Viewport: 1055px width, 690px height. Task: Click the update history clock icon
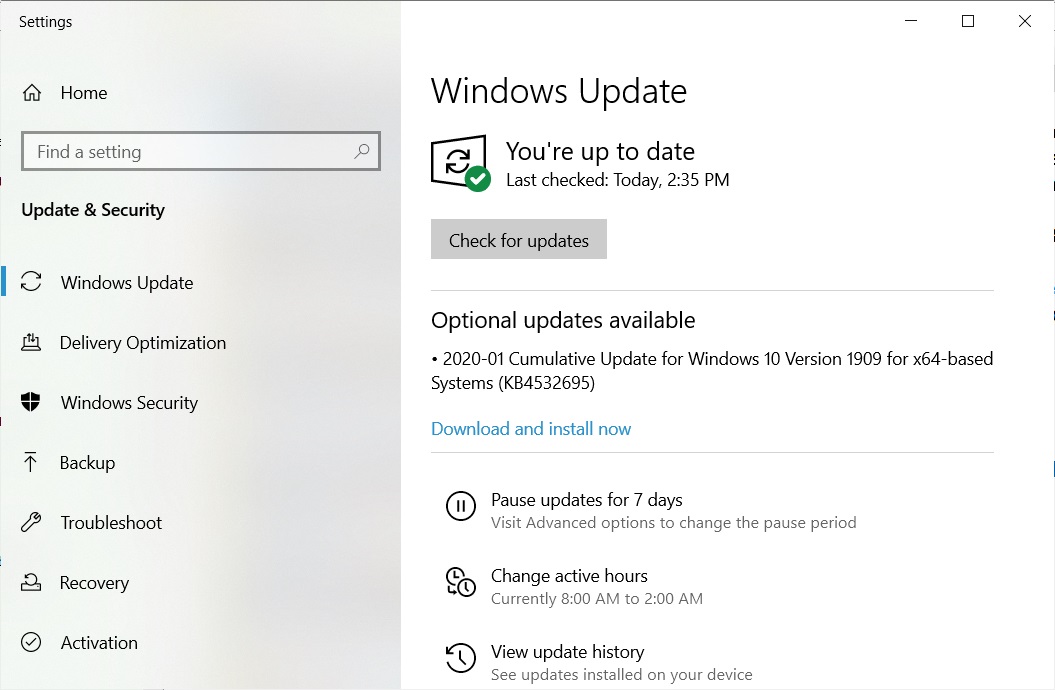point(461,658)
